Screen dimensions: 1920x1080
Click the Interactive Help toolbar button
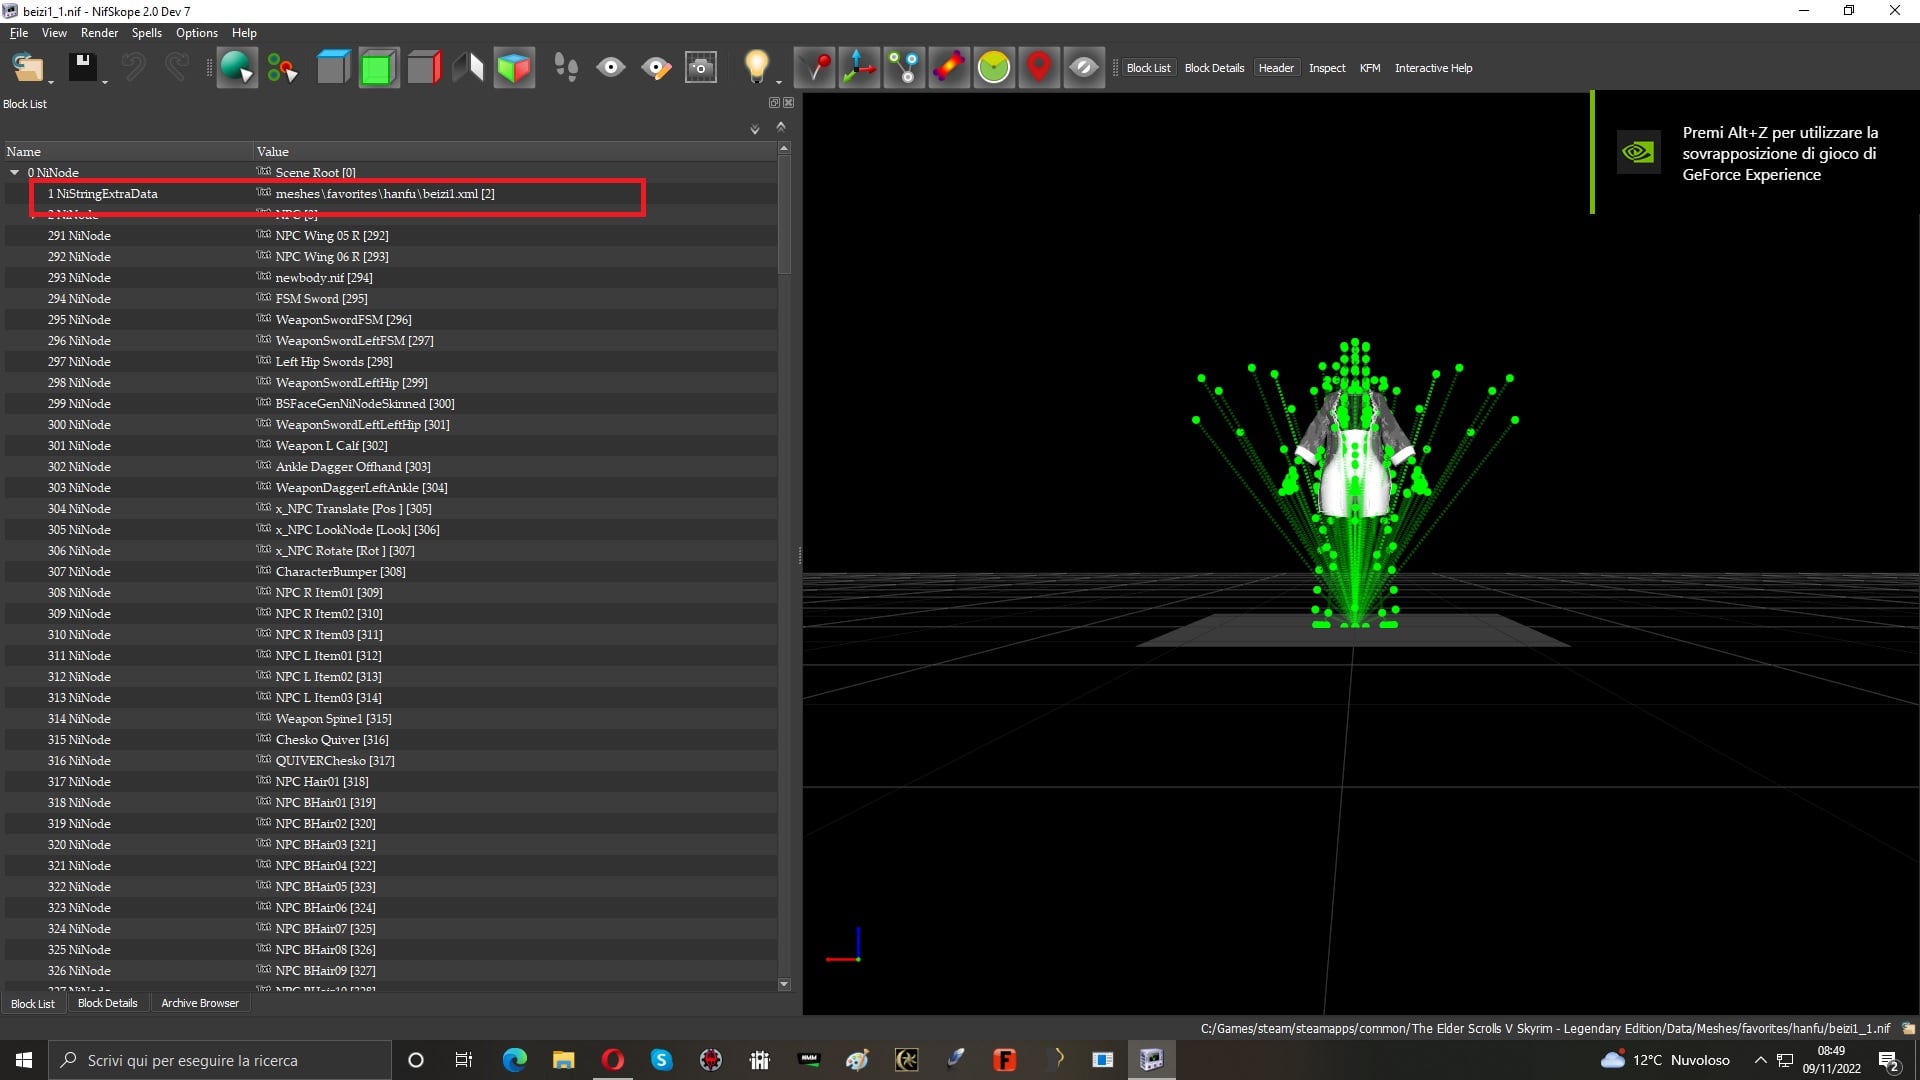pyautogui.click(x=1433, y=68)
